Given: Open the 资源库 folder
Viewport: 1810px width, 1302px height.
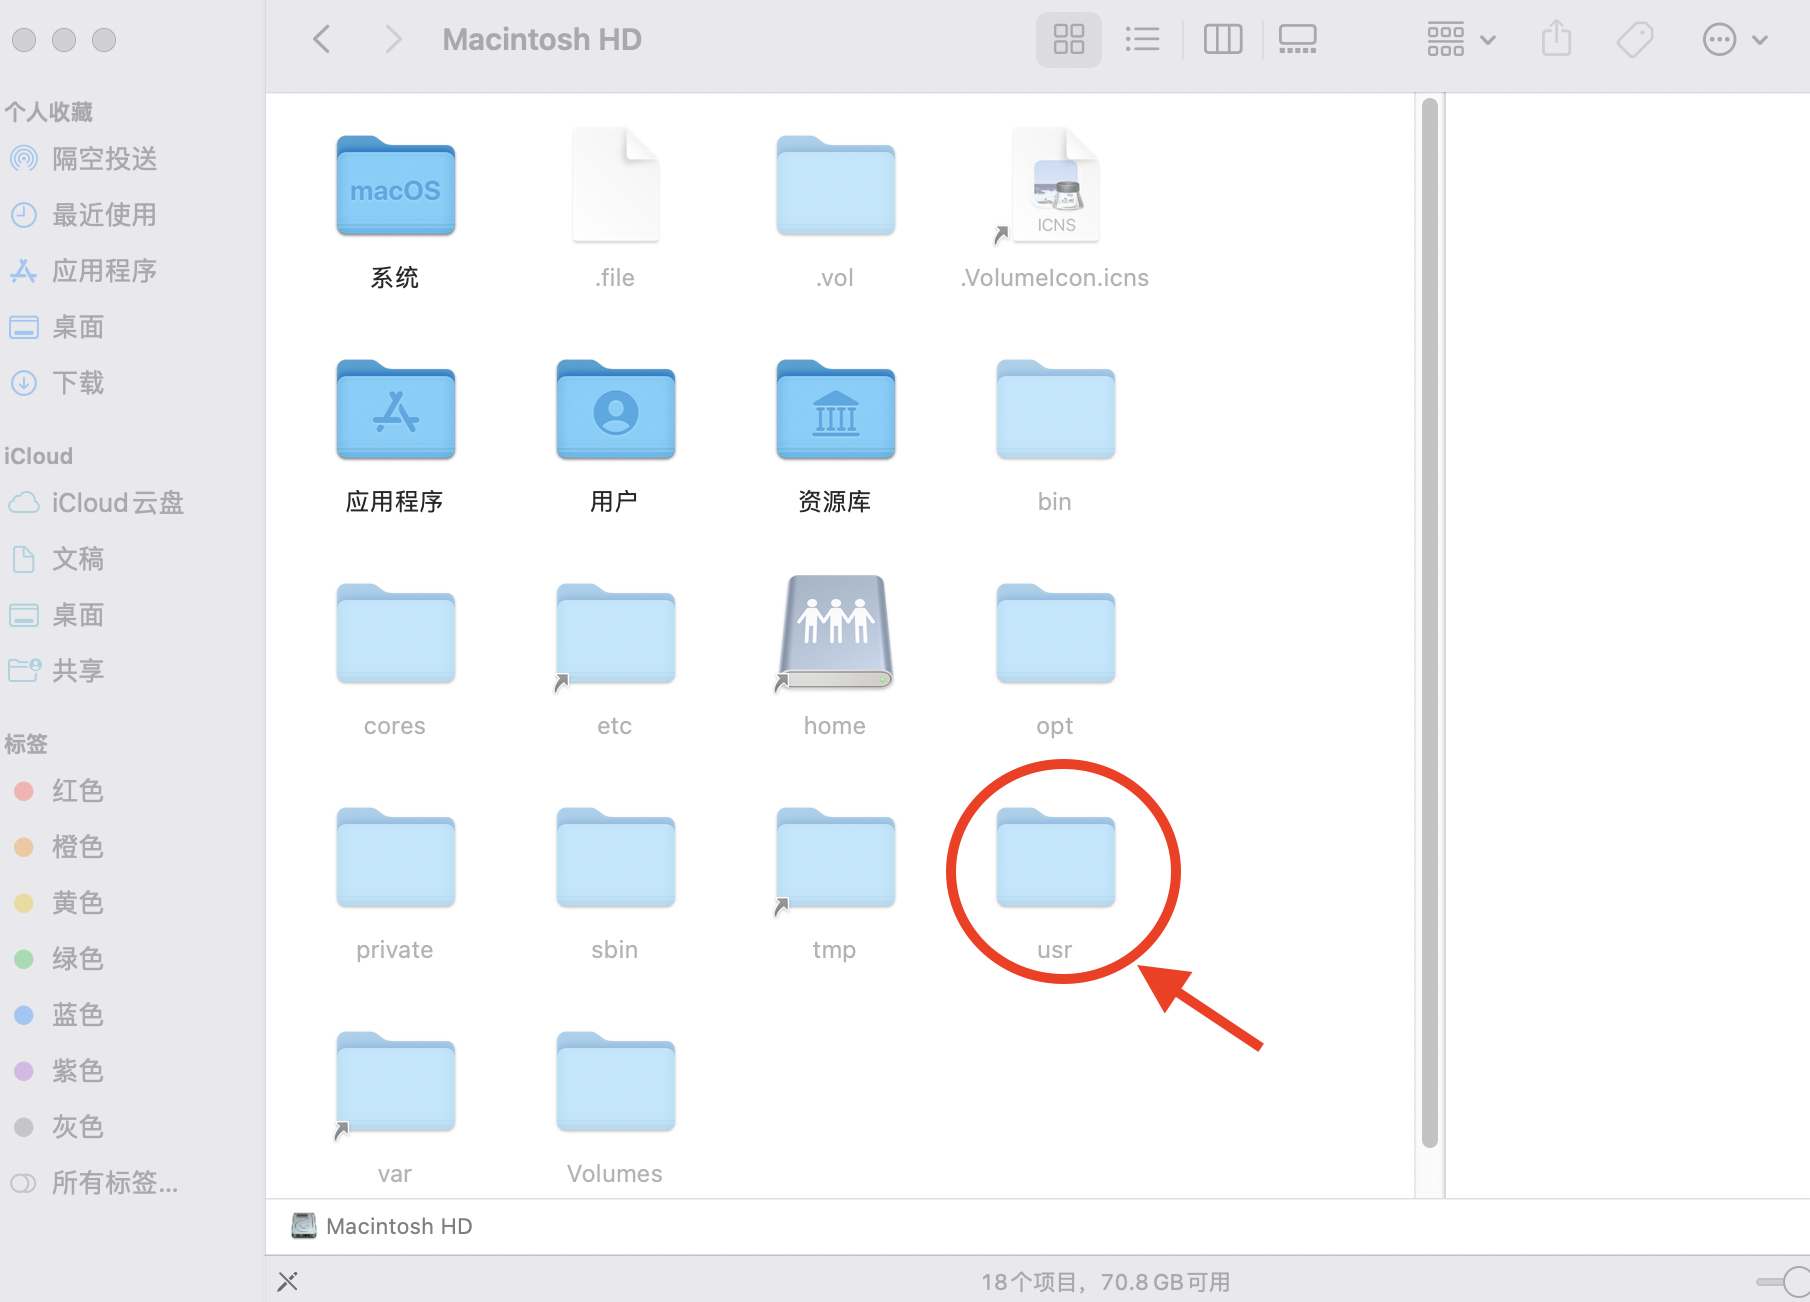Looking at the screenshot, I should tap(834, 410).
